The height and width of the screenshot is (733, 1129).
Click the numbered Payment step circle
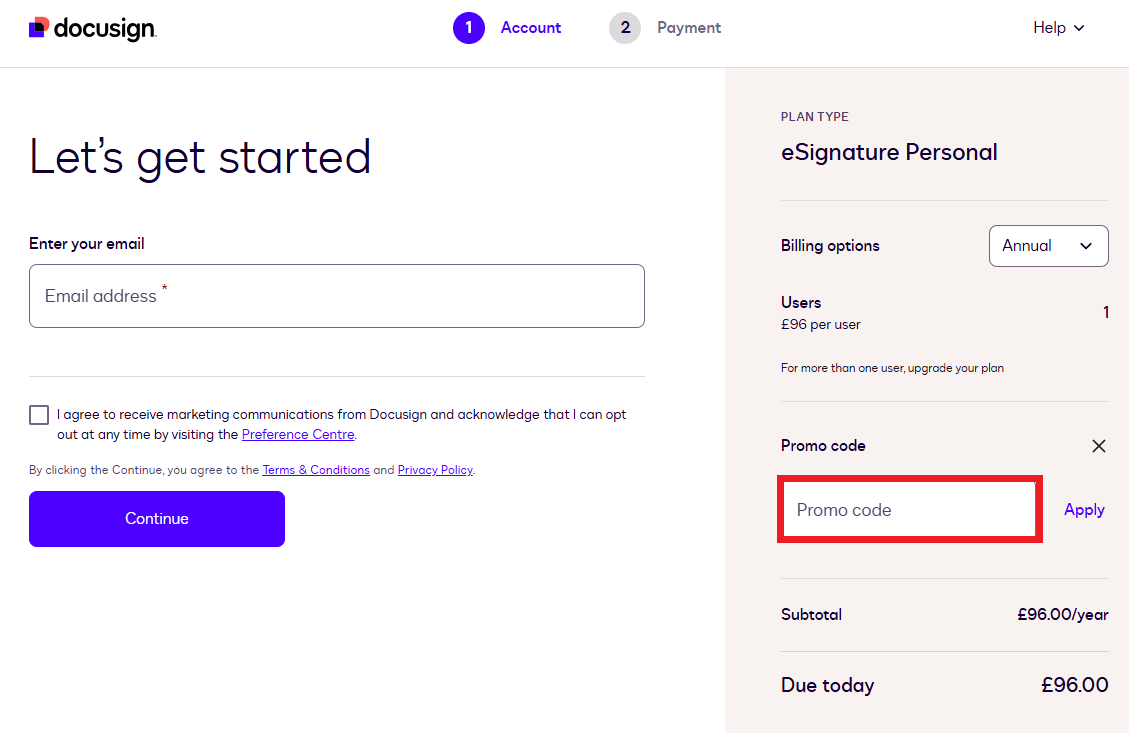(x=625, y=28)
